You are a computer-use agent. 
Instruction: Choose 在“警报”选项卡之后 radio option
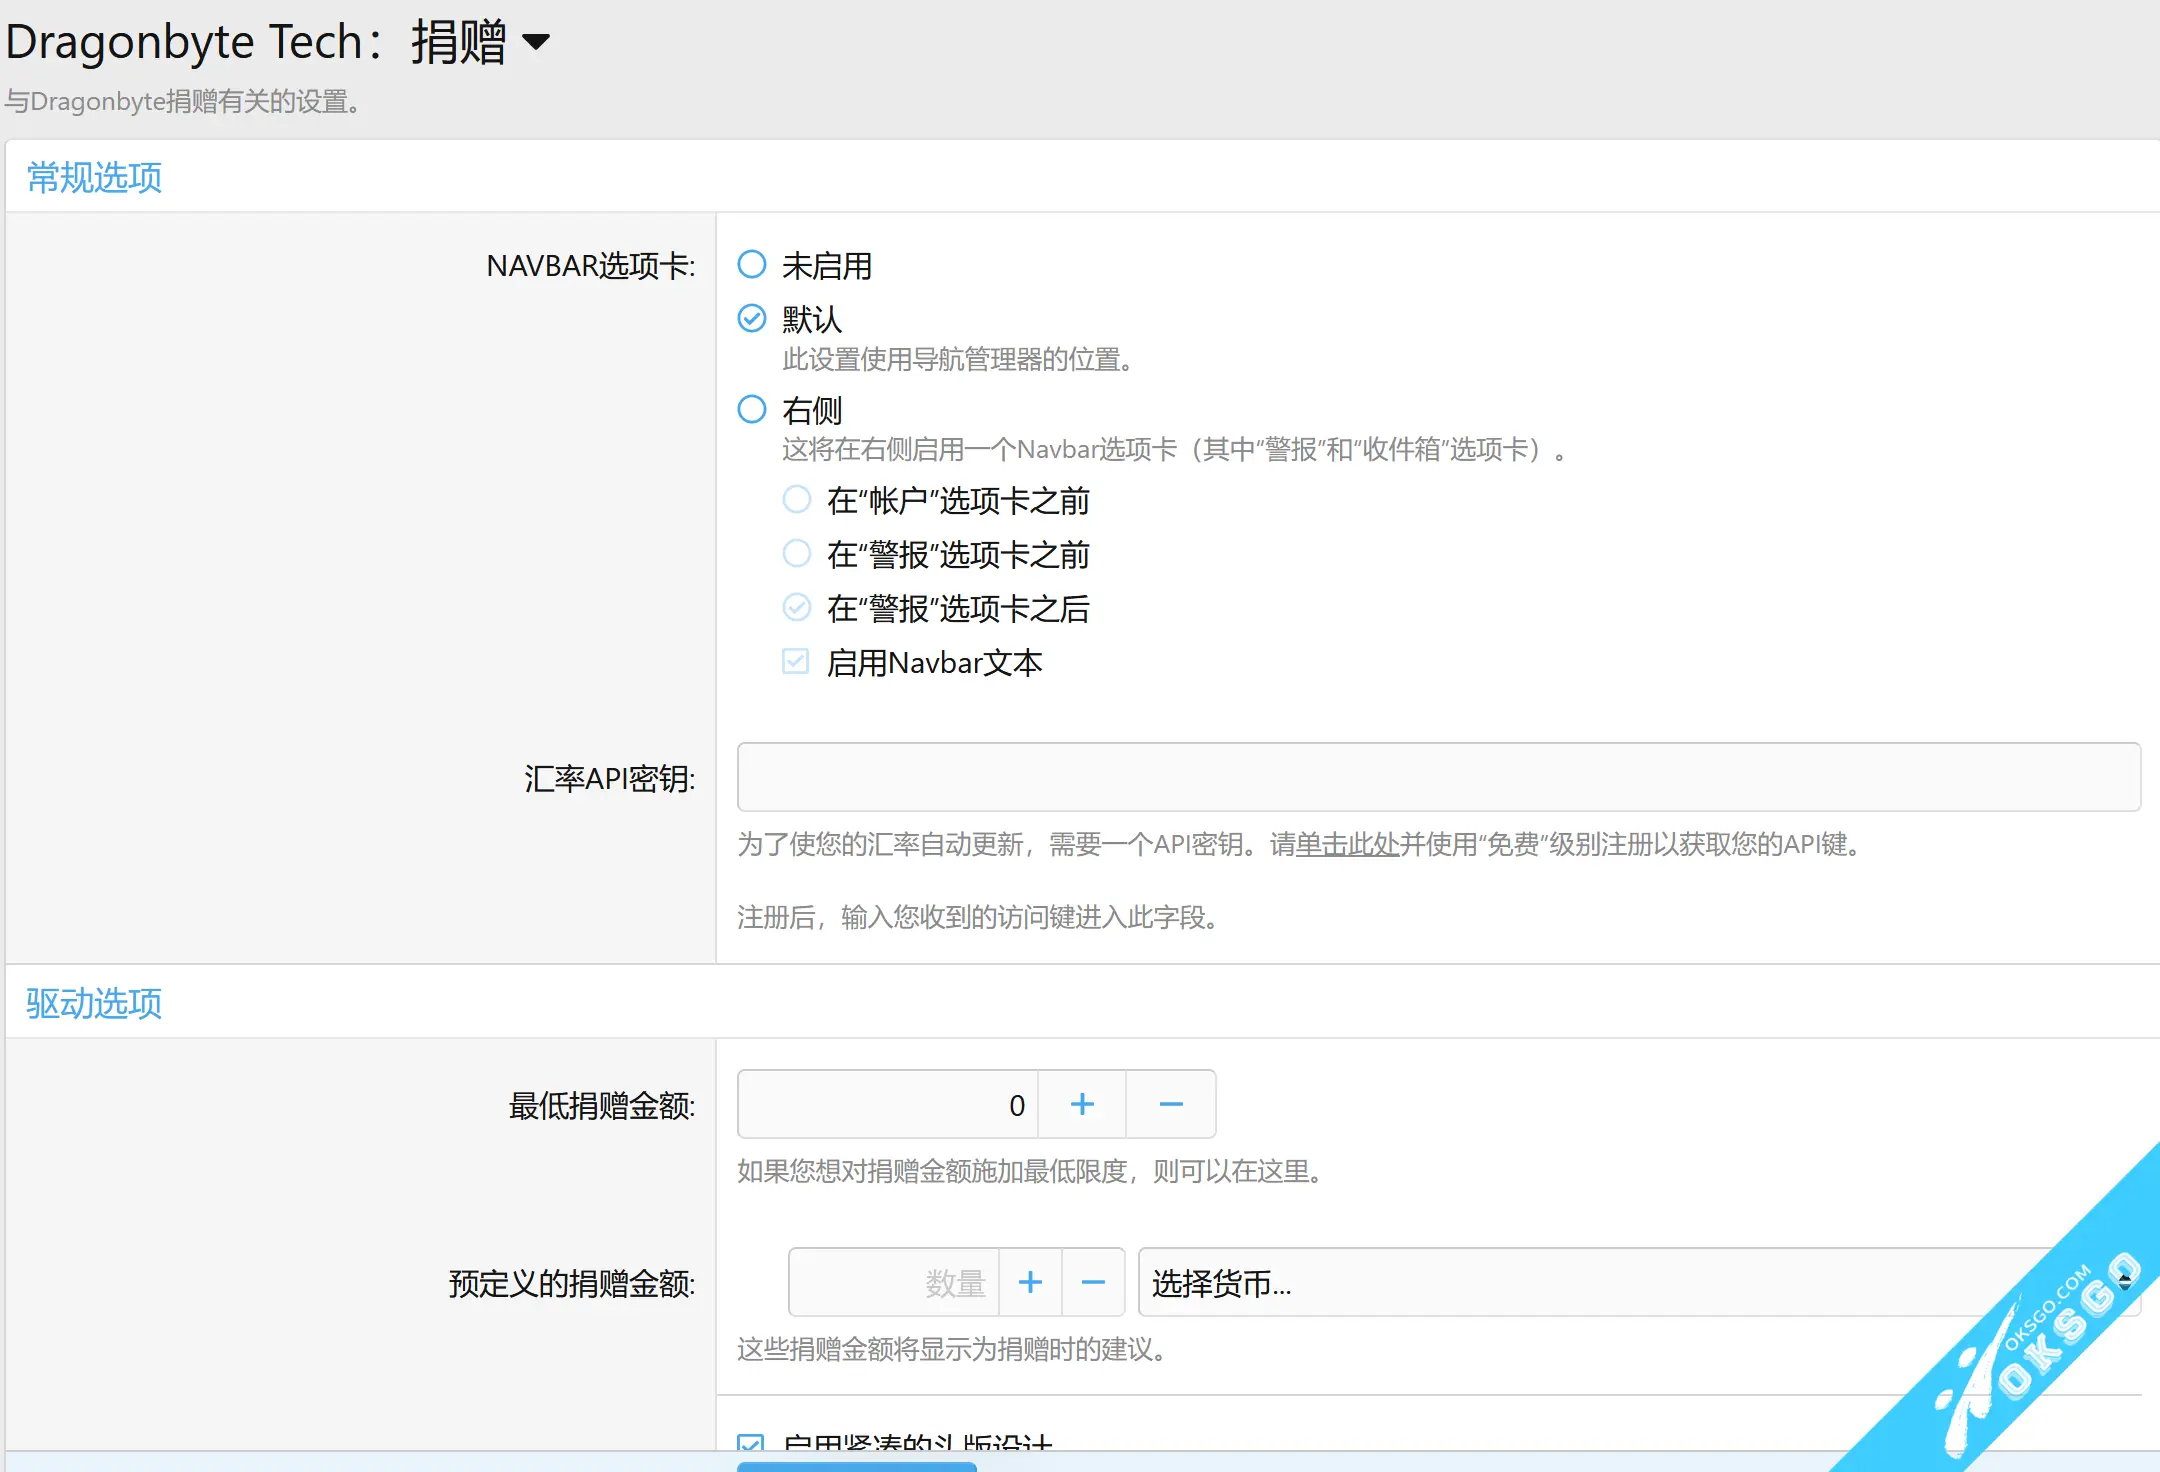tap(796, 608)
